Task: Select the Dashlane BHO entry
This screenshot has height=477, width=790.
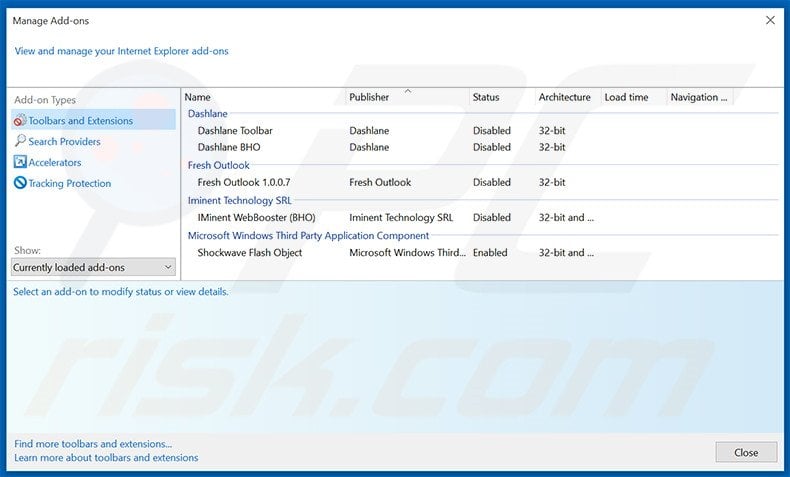Action: (x=229, y=147)
